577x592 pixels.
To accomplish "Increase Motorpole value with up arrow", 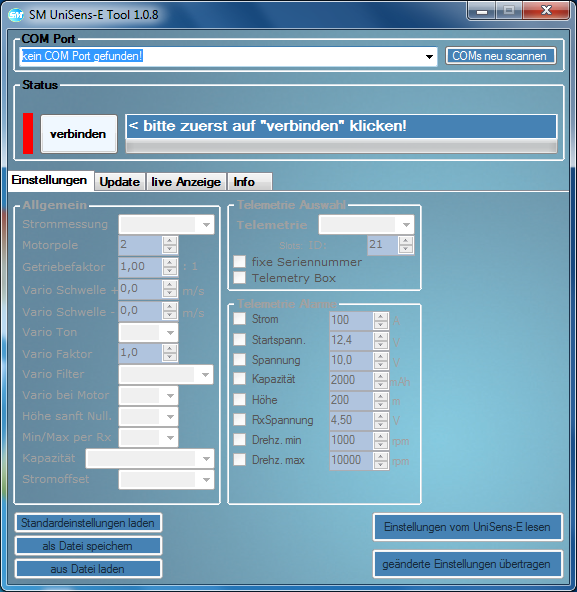I will (x=170, y=241).
